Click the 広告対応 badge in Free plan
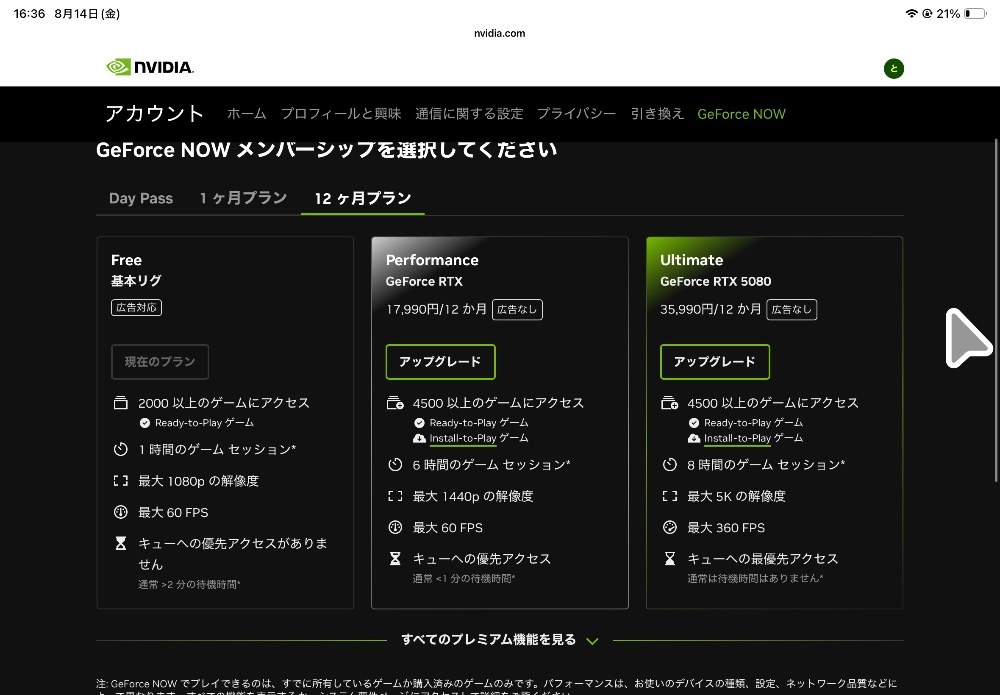Screen dimensions: 1000x695 pos(136,307)
